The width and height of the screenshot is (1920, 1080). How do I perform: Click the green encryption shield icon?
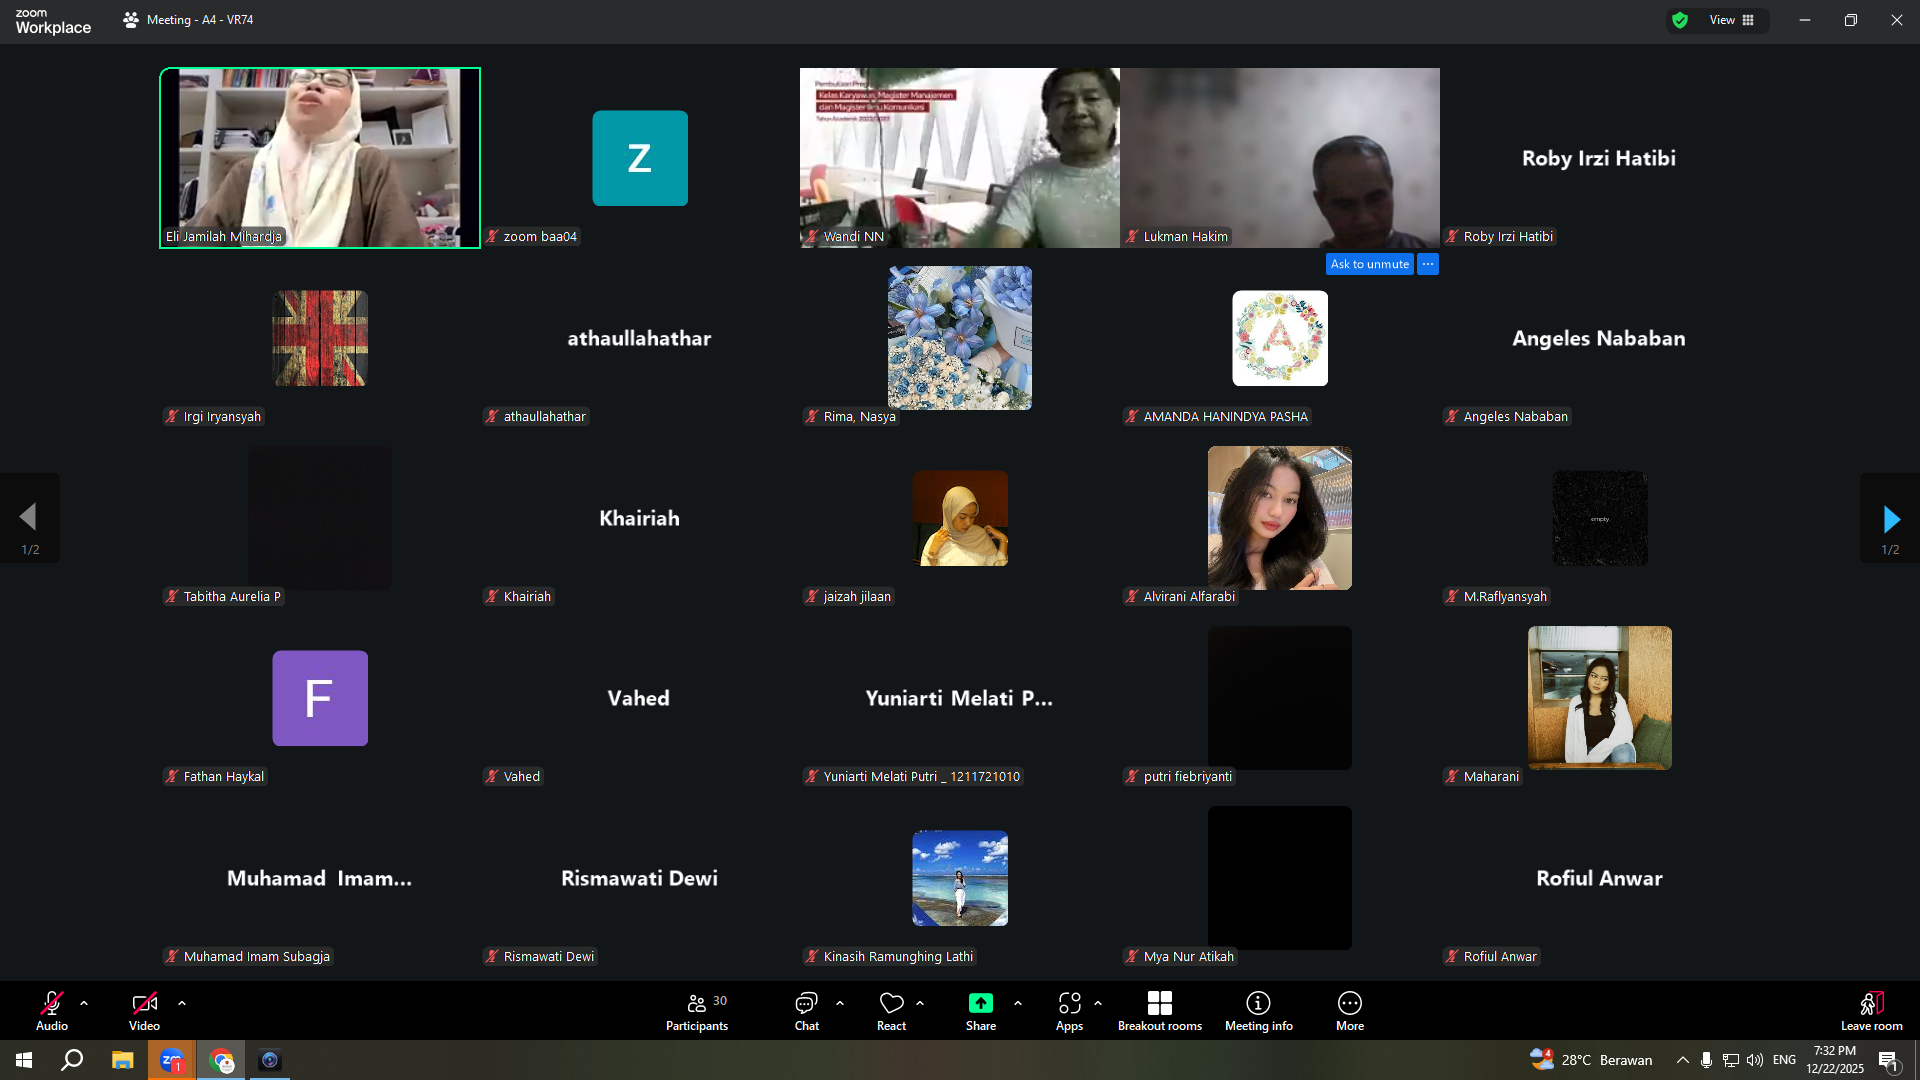[1680, 20]
